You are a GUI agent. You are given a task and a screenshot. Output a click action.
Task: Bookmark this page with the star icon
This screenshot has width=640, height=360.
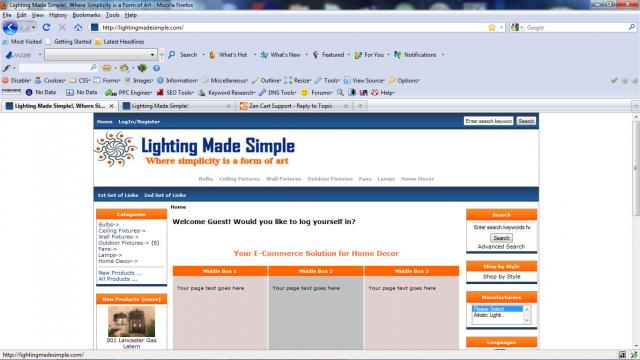click(492, 27)
